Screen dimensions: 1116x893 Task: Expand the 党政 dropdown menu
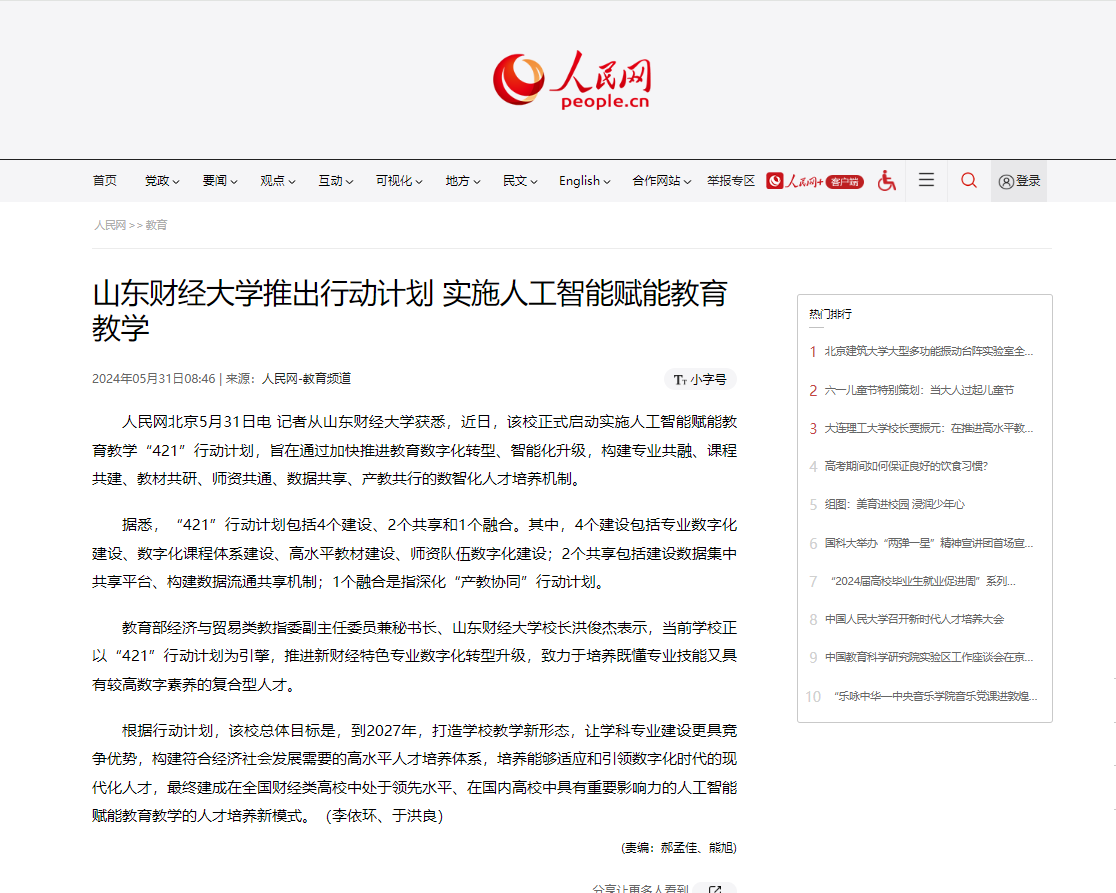pos(162,181)
